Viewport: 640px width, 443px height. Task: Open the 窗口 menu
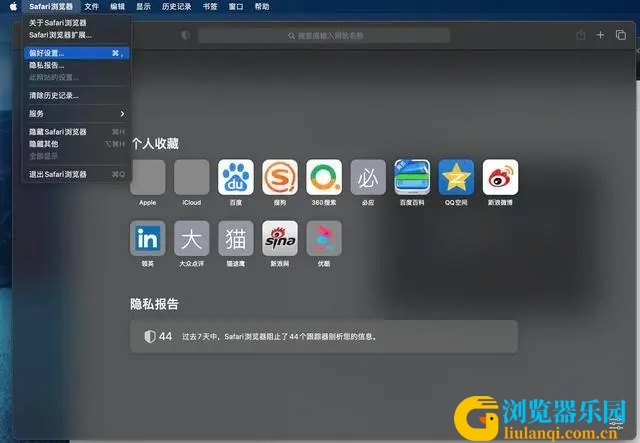pyautogui.click(x=236, y=7)
